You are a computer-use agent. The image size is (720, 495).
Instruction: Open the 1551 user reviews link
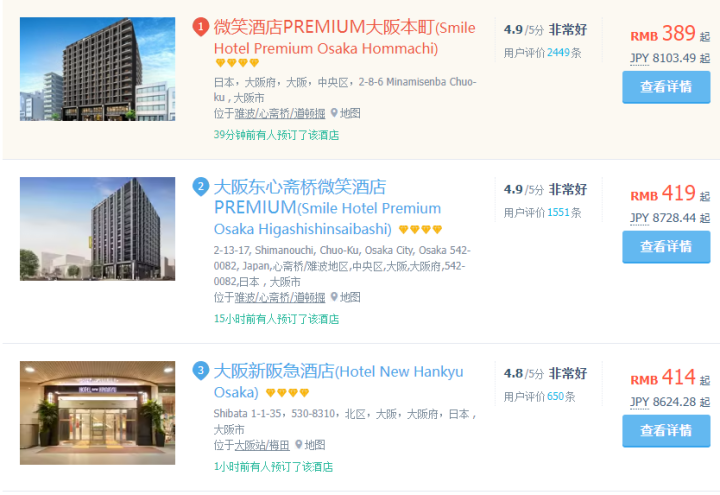(558, 213)
